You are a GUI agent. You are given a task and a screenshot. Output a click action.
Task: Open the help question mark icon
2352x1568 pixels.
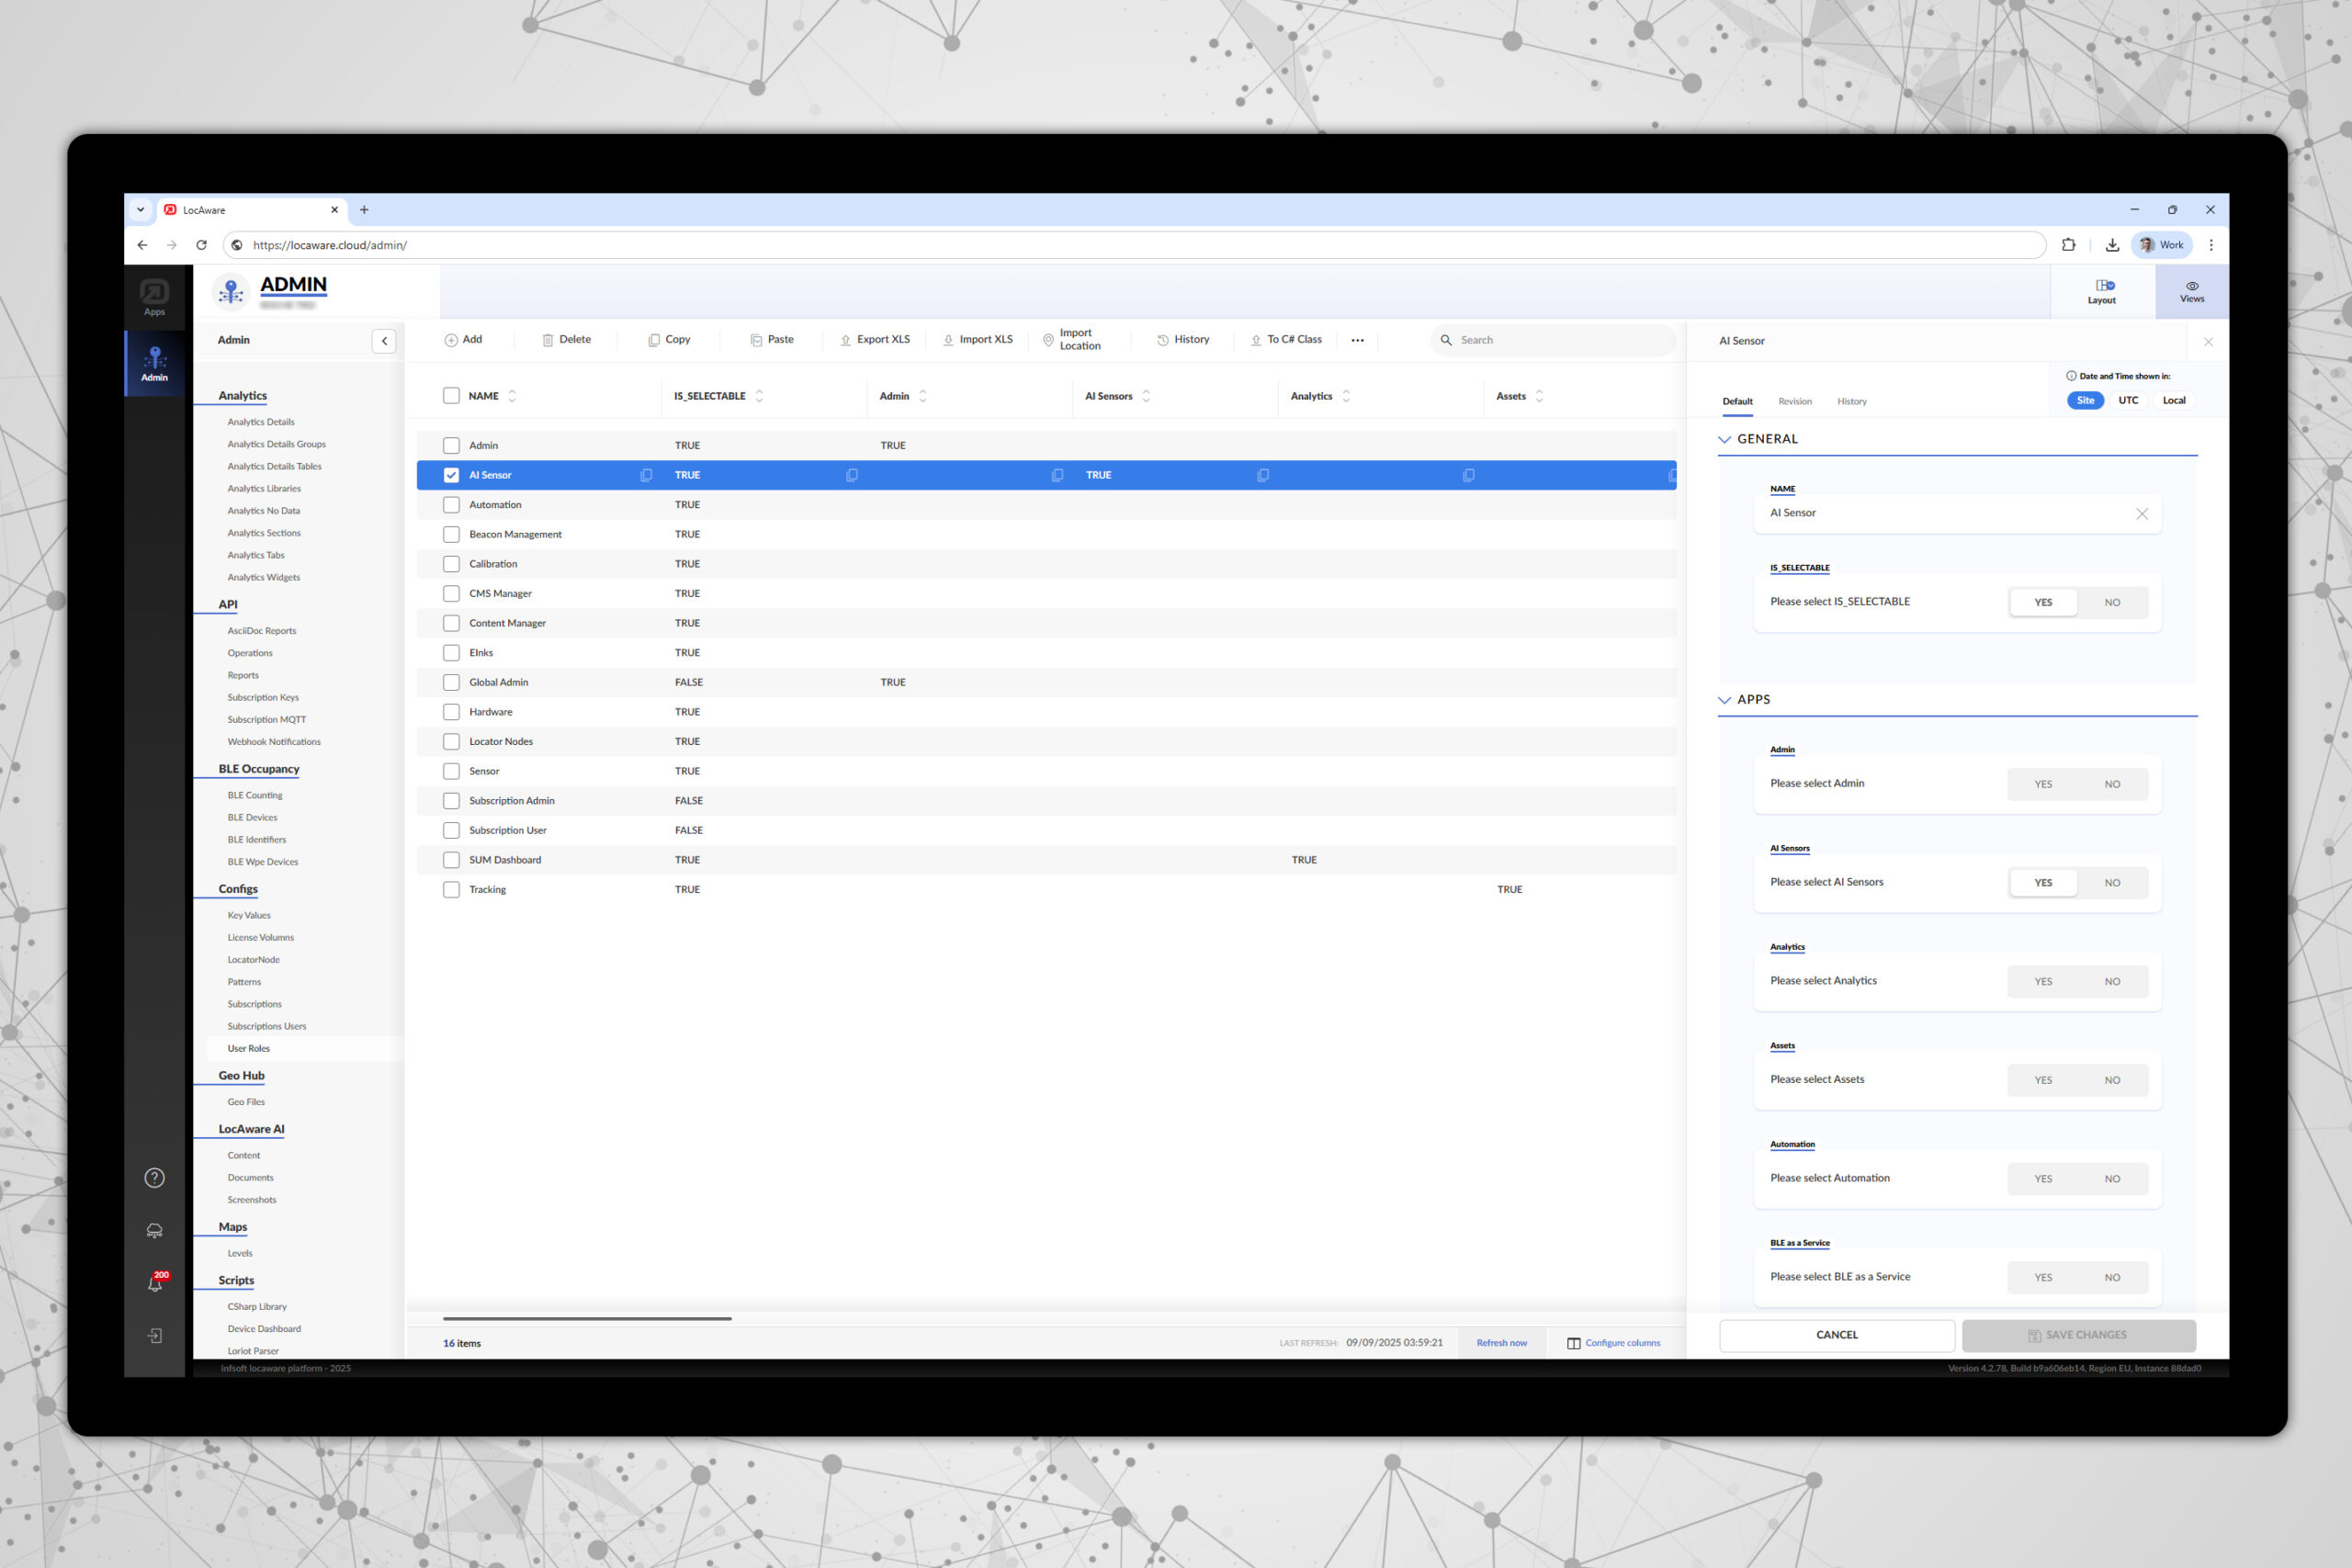154,1178
